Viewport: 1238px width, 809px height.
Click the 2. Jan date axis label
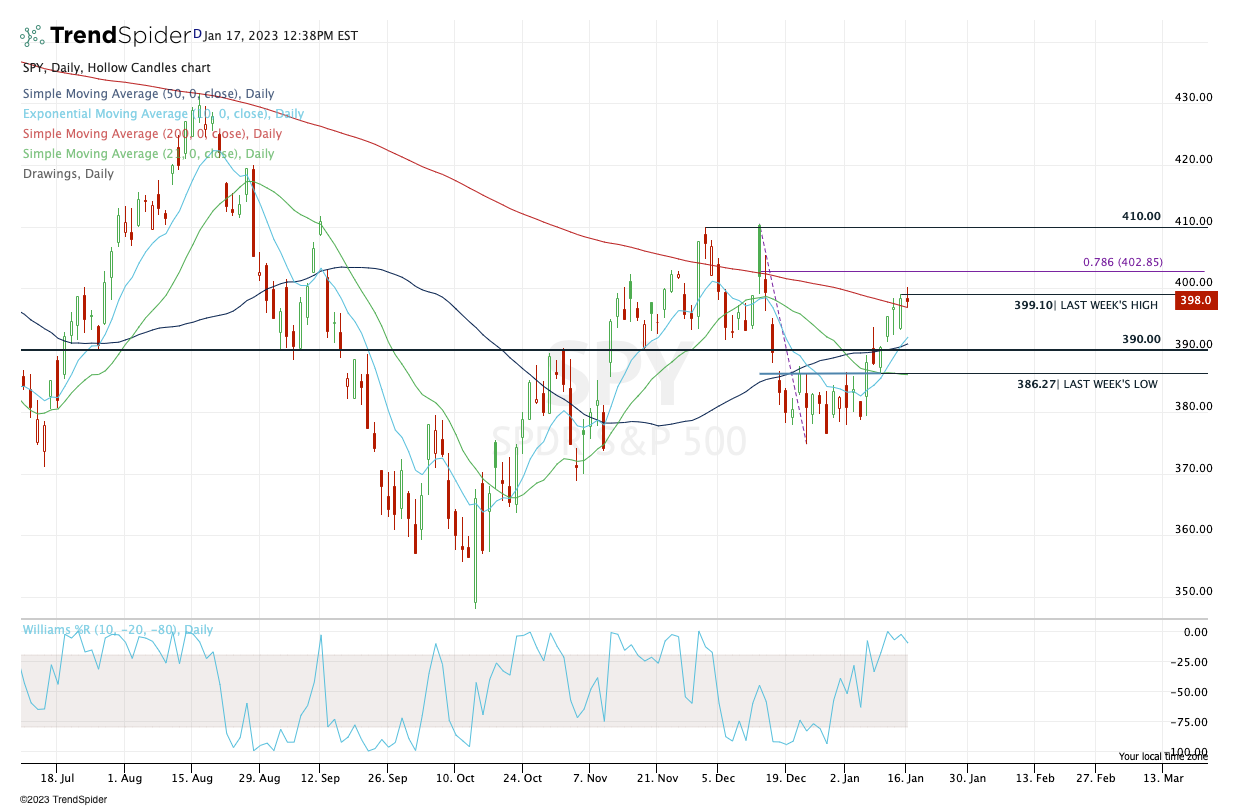pos(844,777)
